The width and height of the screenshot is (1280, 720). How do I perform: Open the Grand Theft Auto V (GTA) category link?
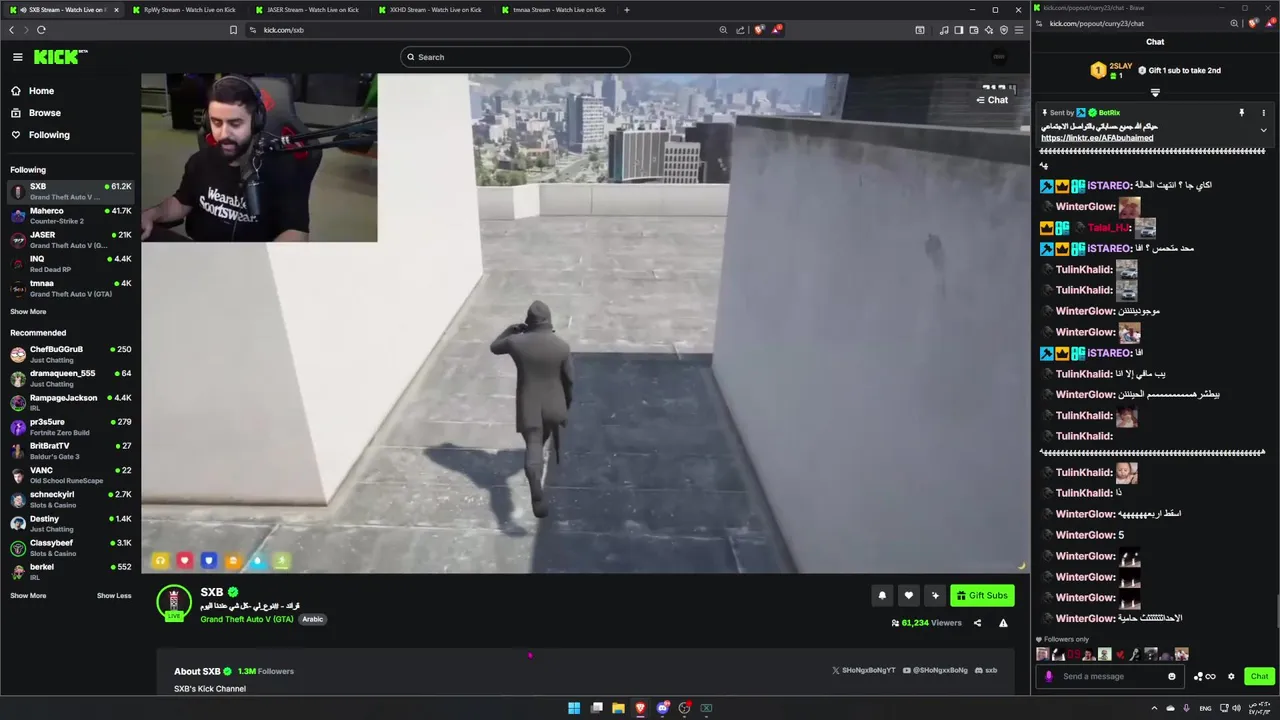[247, 619]
